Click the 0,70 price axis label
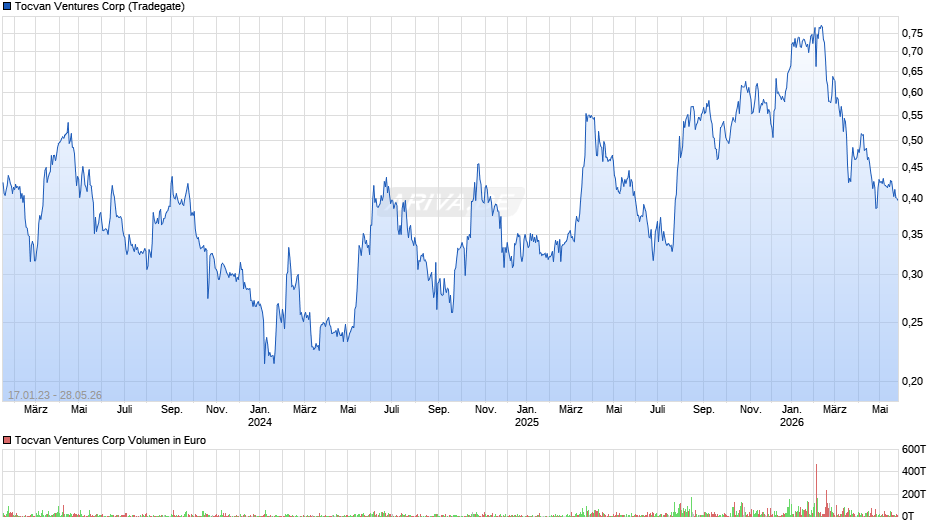Viewport: 940px width, 526px height. pos(912,52)
